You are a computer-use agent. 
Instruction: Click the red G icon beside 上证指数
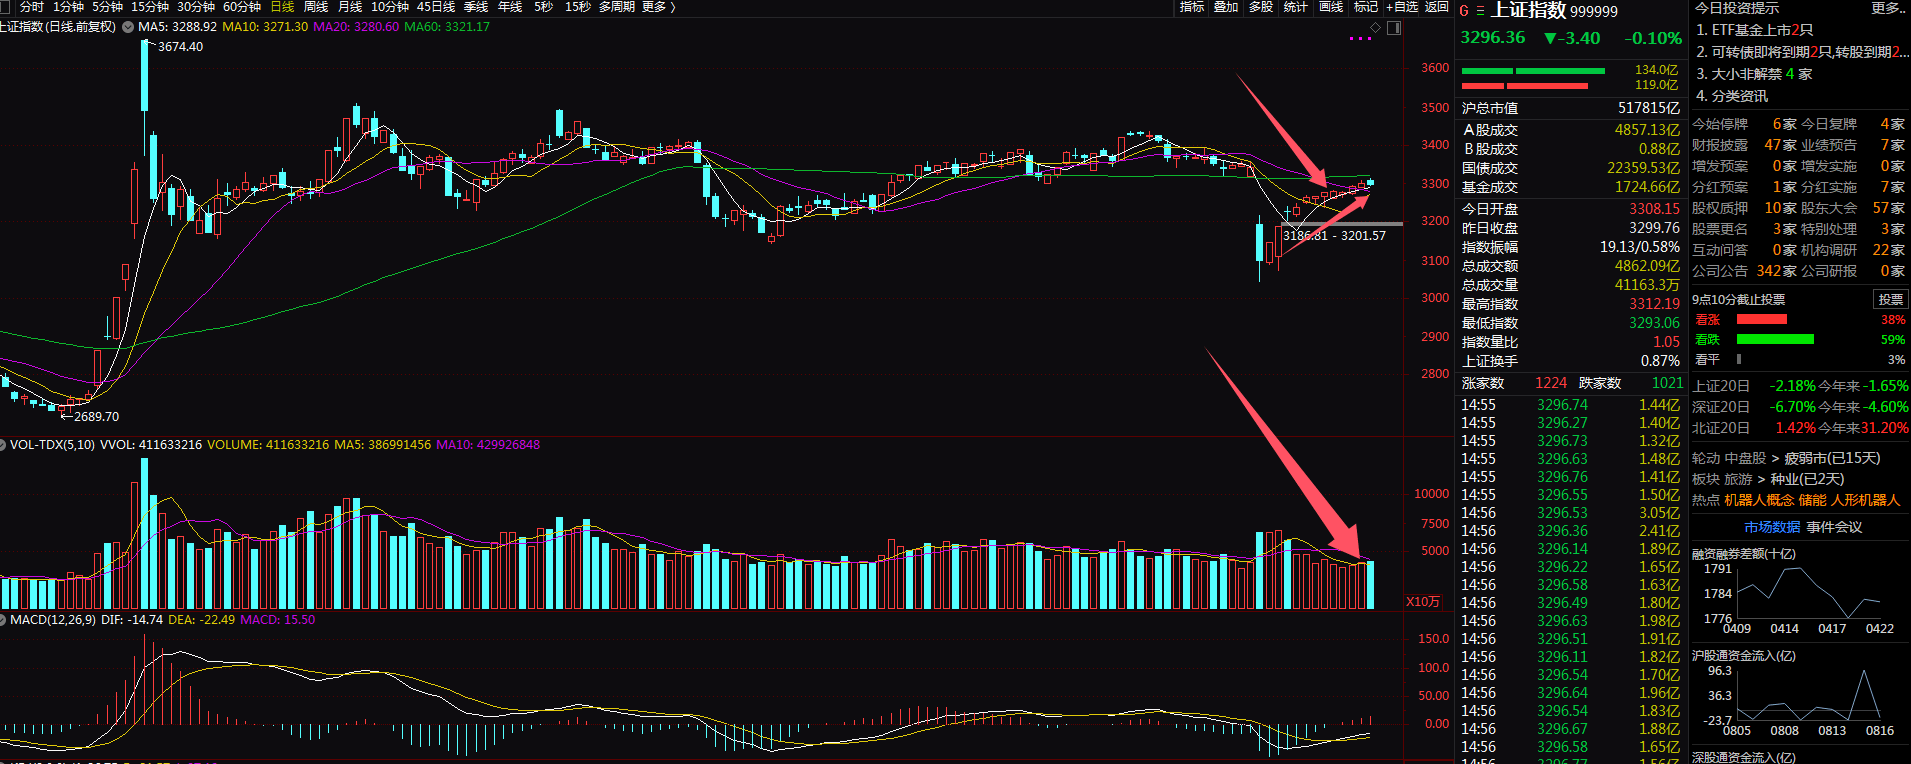coord(1464,11)
